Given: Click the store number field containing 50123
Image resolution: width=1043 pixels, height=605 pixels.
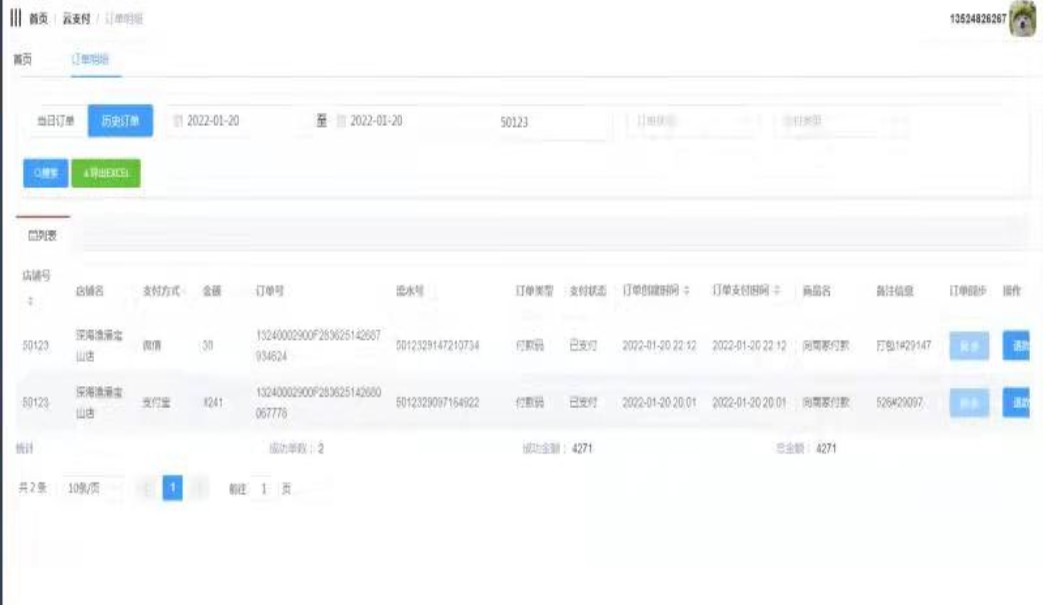Looking at the screenshot, I should tap(550, 122).
